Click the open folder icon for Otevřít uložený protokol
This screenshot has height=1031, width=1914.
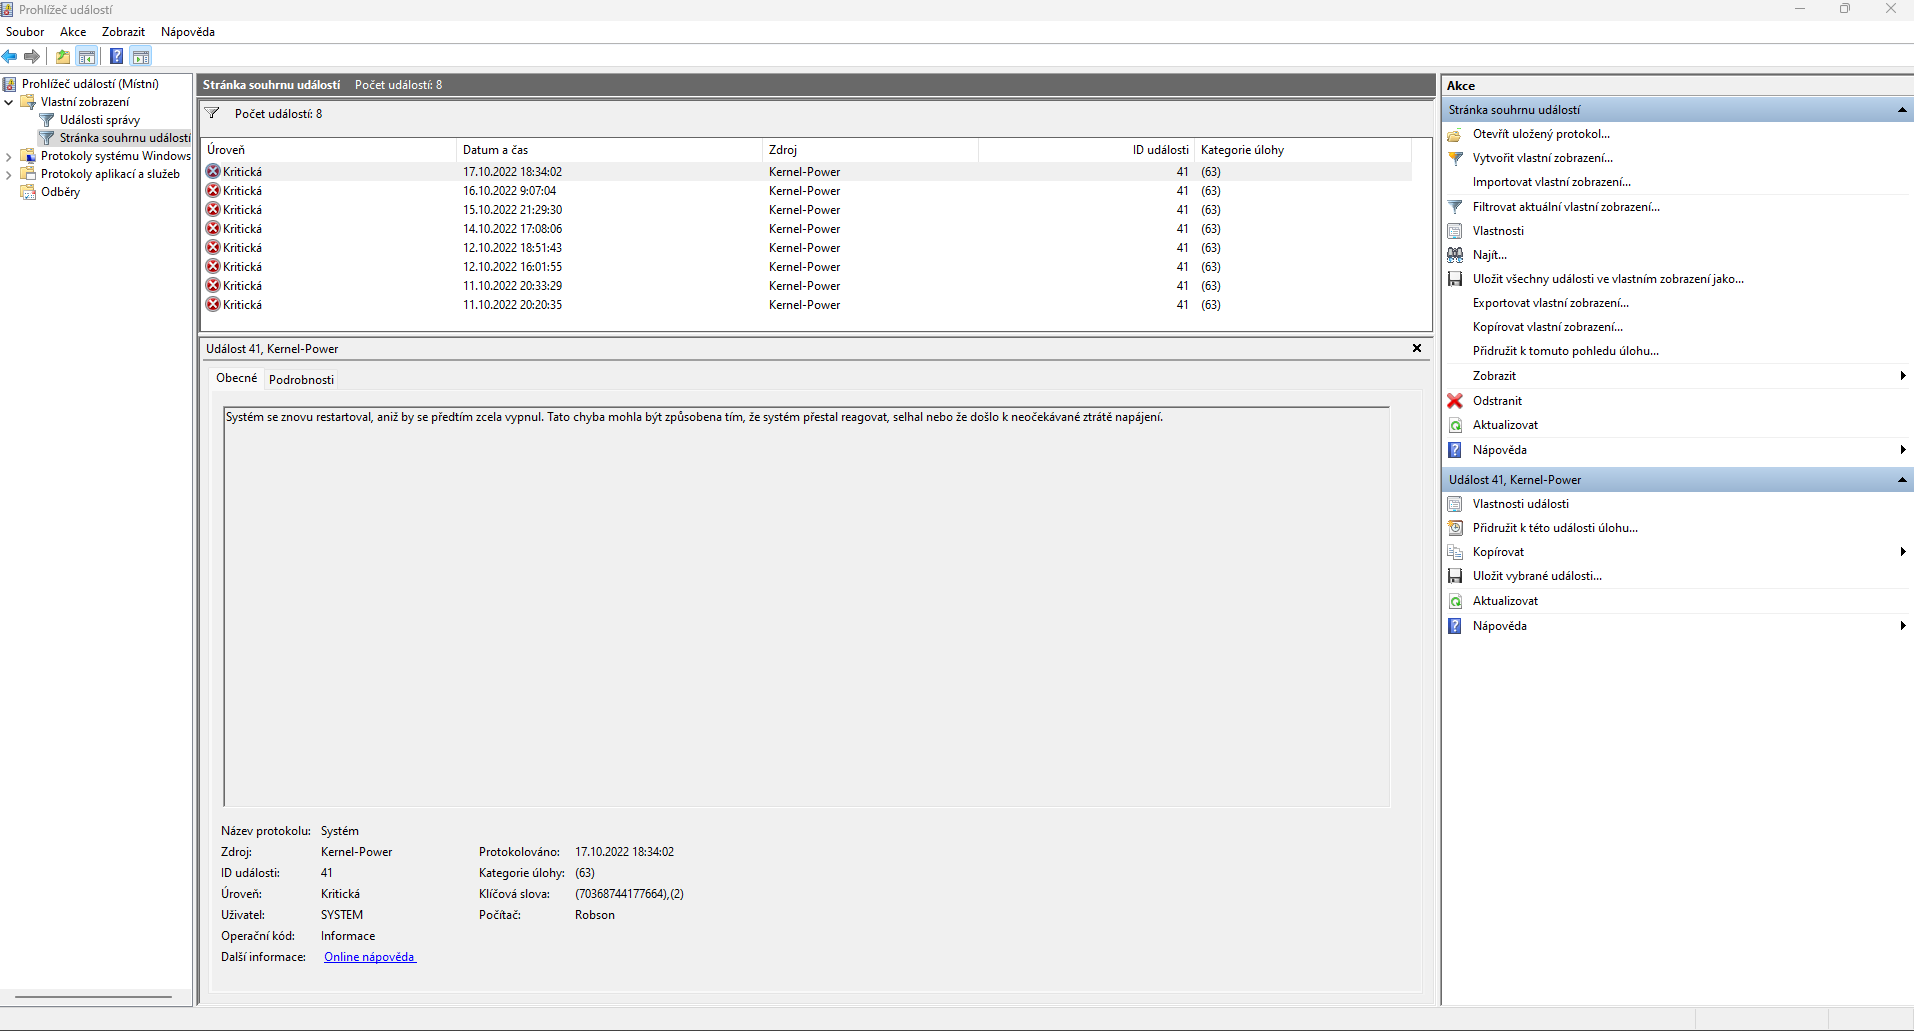coord(1455,134)
